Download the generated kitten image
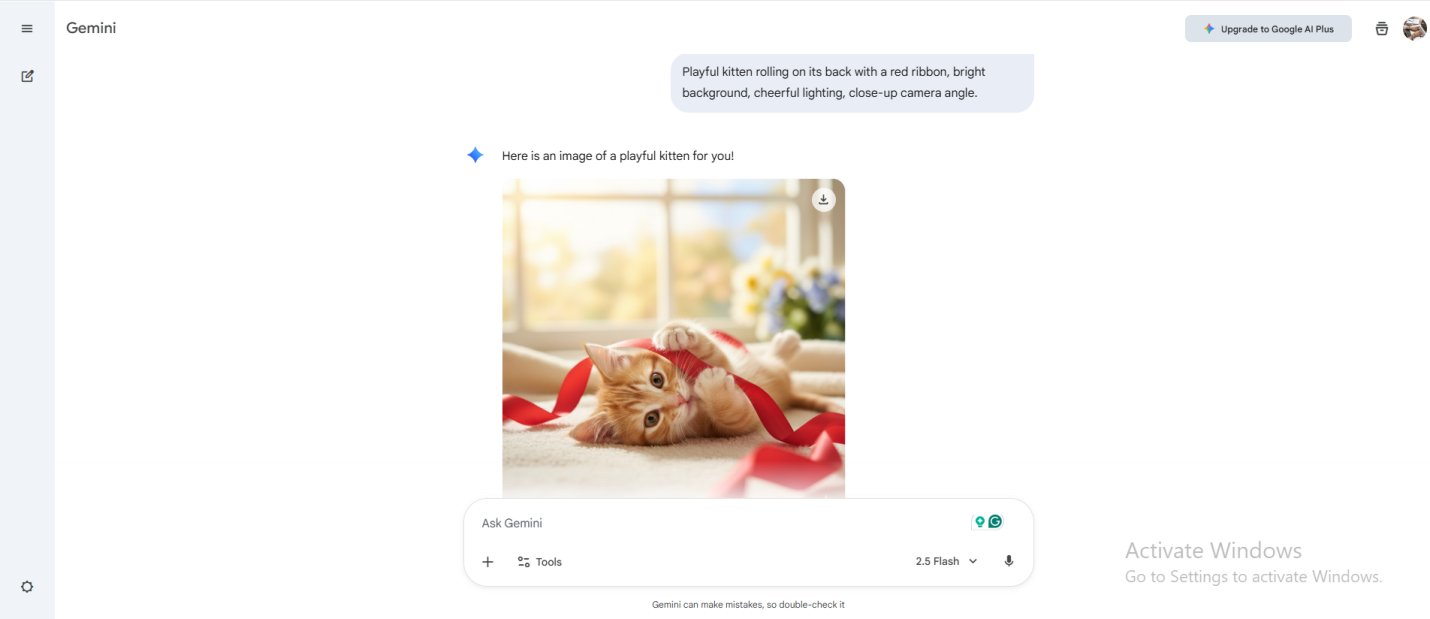Viewport: 1430px width, 619px height. pos(823,199)
